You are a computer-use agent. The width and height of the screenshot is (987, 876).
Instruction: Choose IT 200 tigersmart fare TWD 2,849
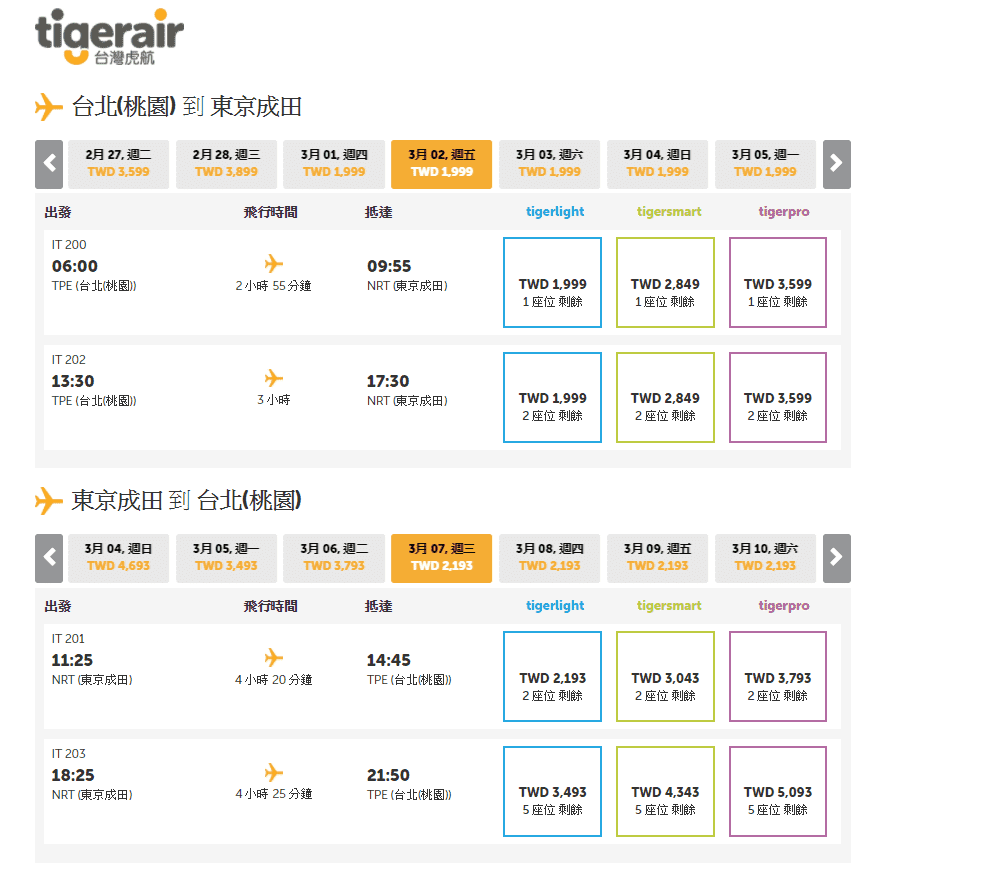tap(665, 283)
